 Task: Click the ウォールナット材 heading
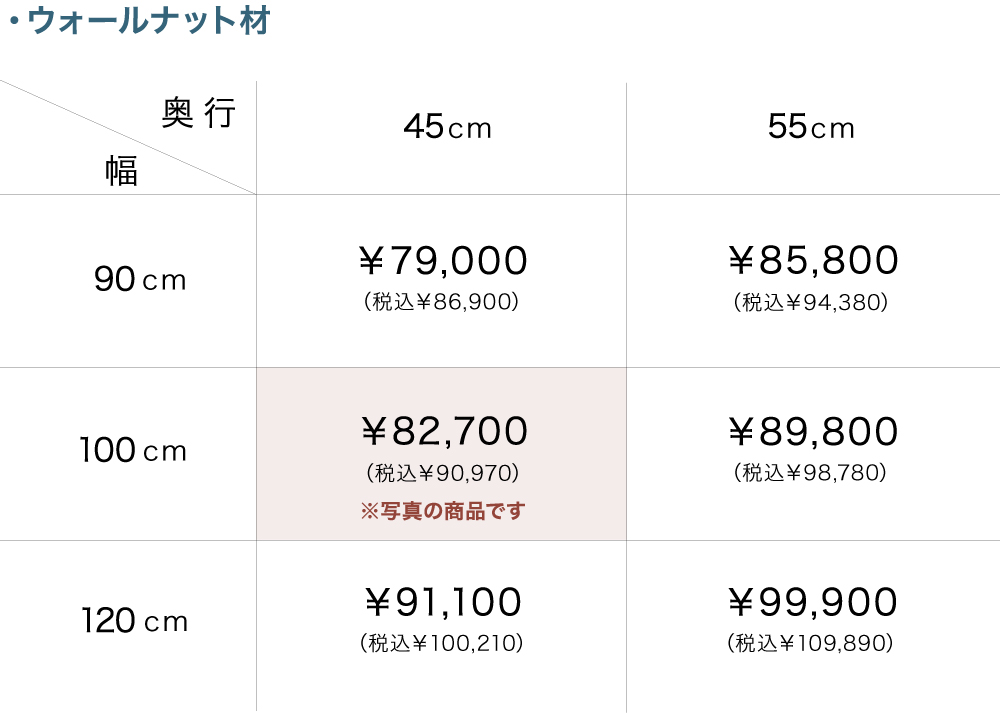click(x=147, y=22)
